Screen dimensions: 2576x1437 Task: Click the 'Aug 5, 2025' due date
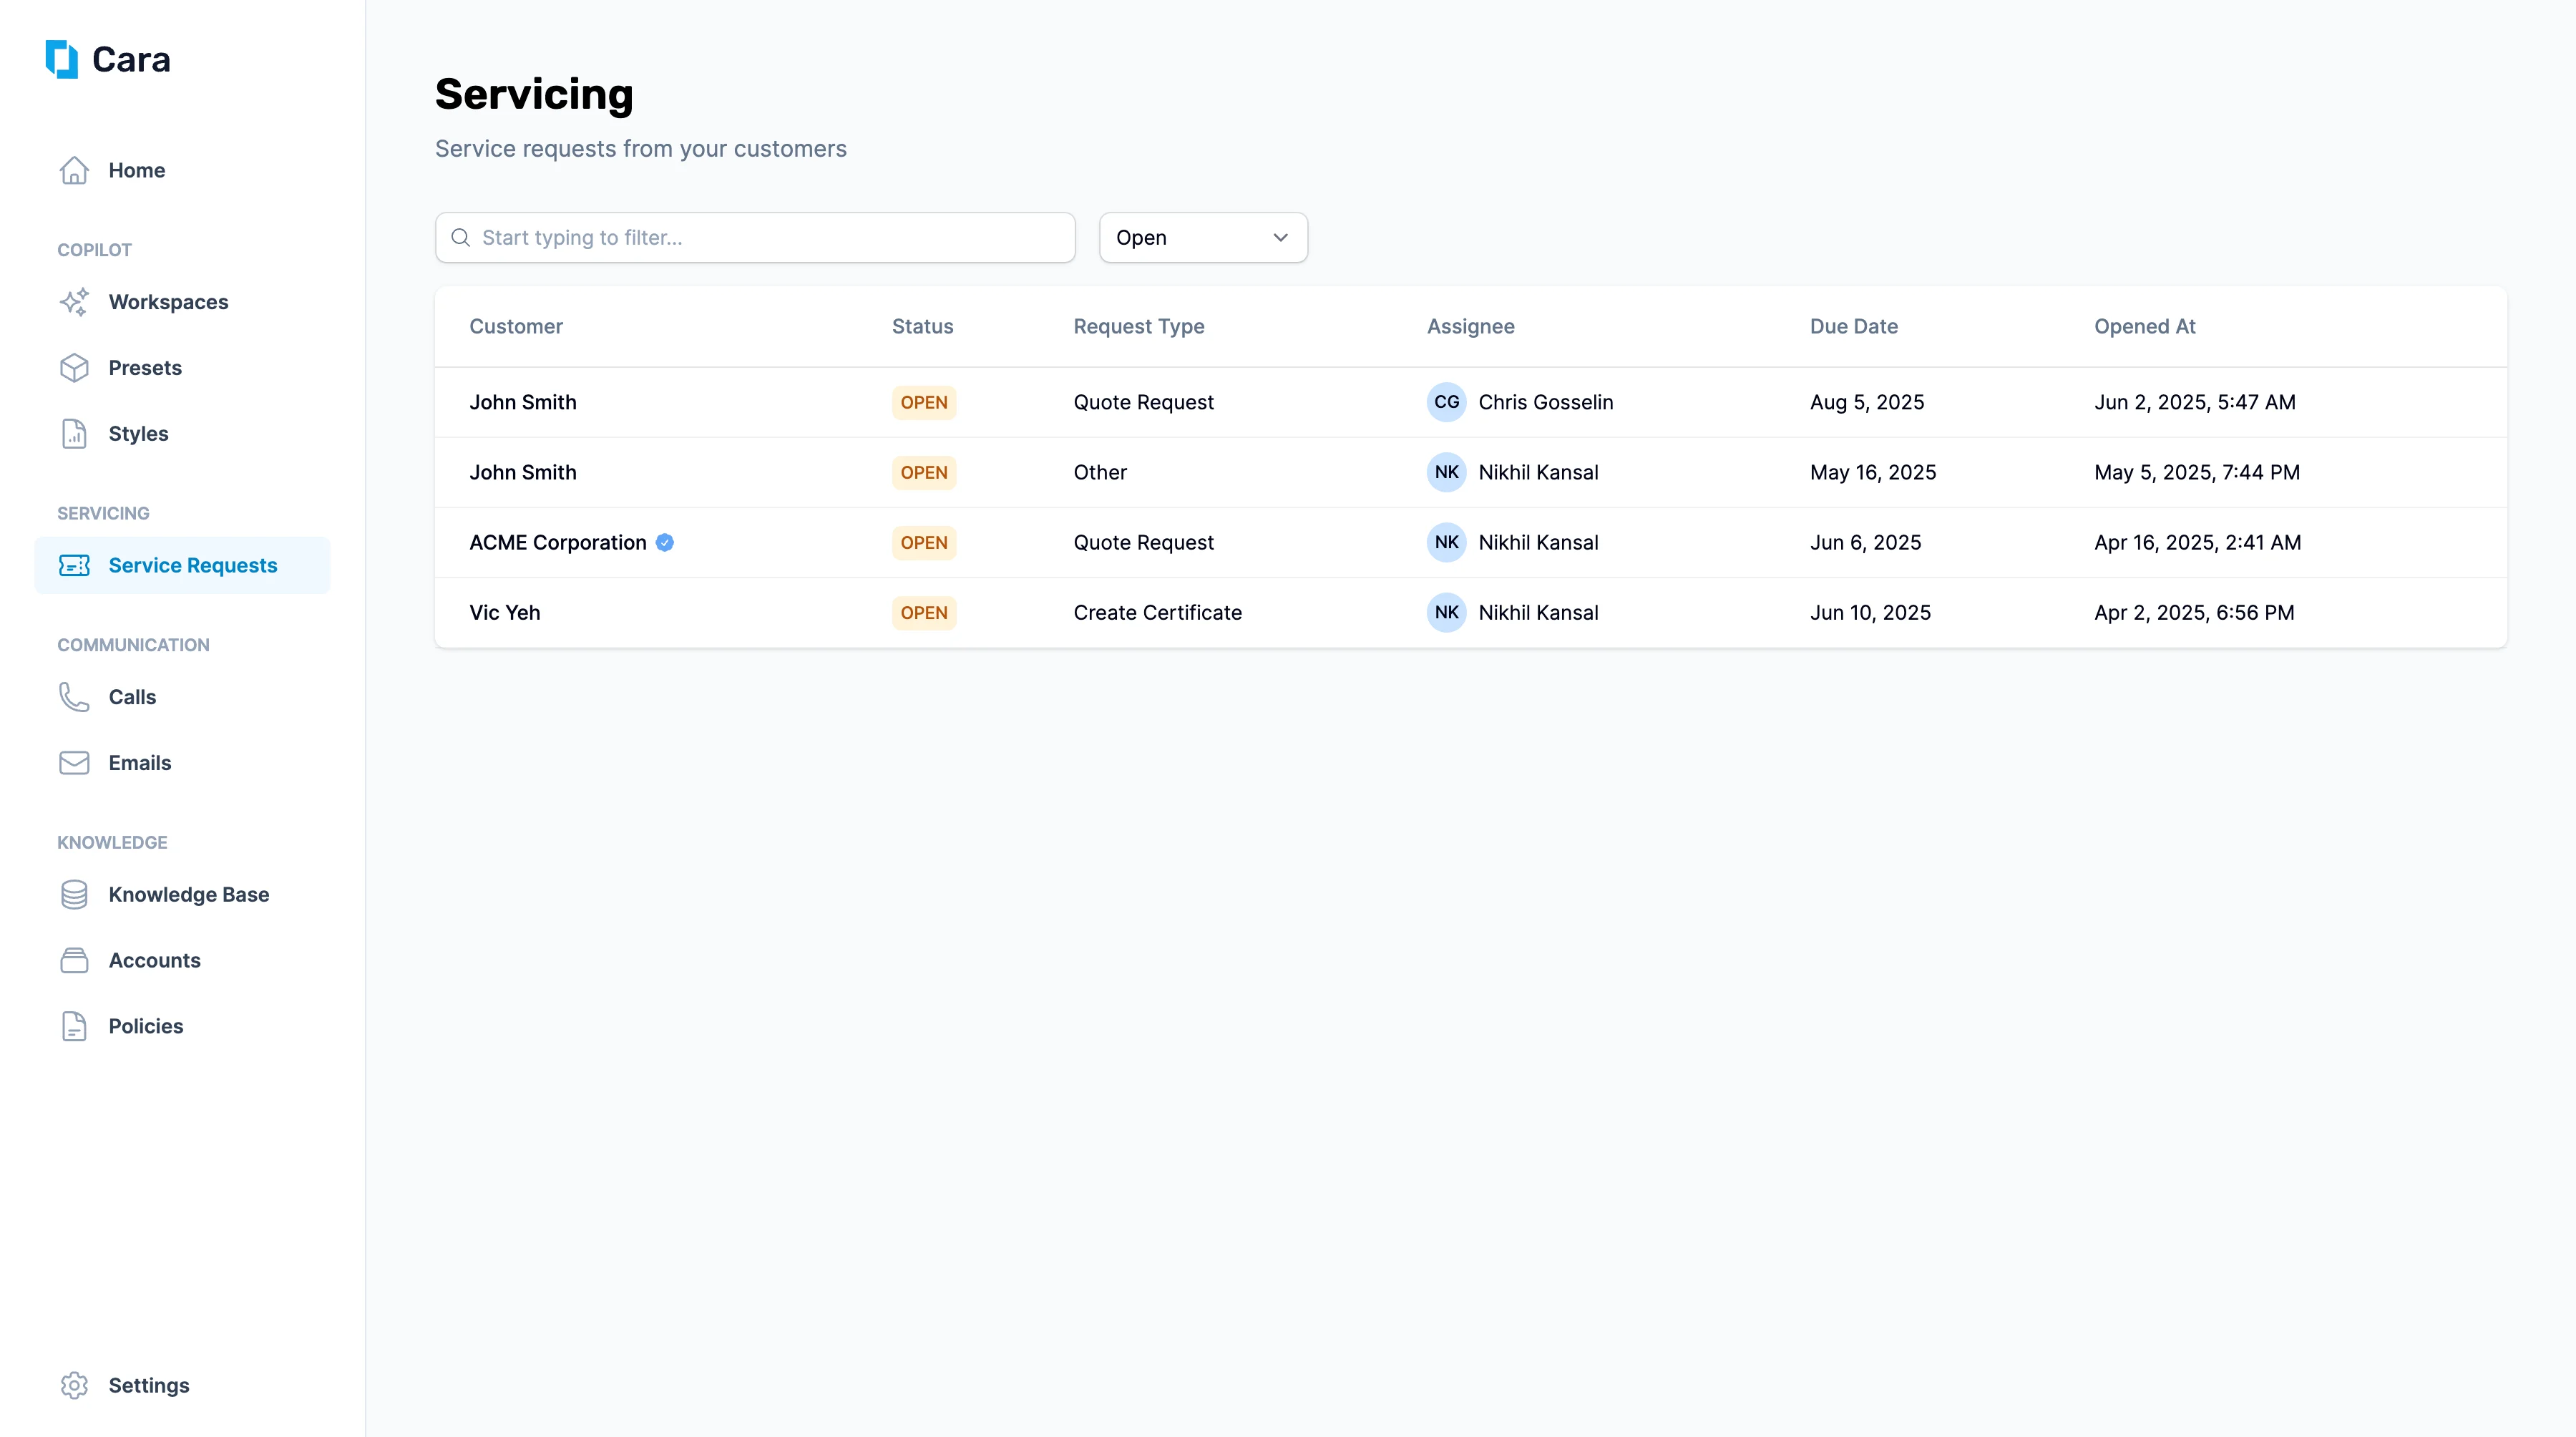click(x=1866, y=402)
